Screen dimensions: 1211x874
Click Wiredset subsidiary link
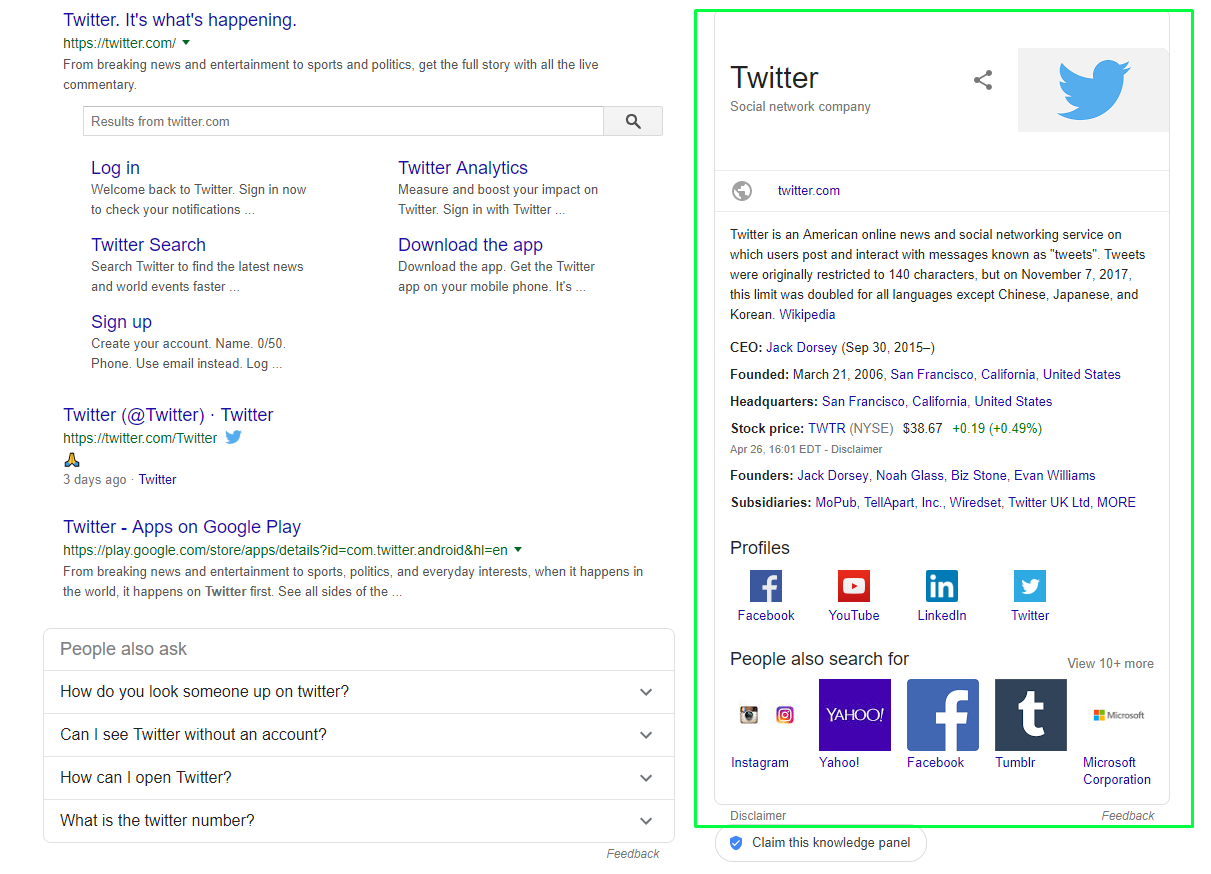click(975, 503)
